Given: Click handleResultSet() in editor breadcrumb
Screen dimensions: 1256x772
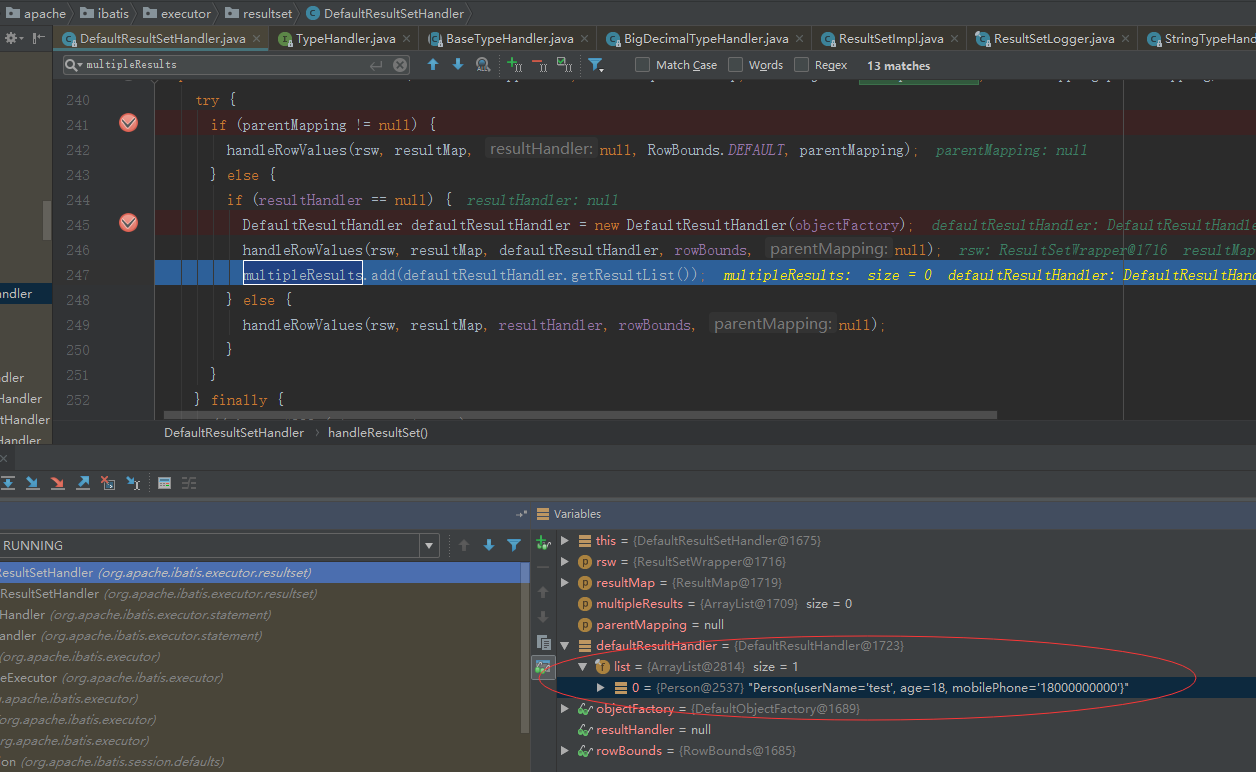Looking at the screenshot, I should 378,433.
